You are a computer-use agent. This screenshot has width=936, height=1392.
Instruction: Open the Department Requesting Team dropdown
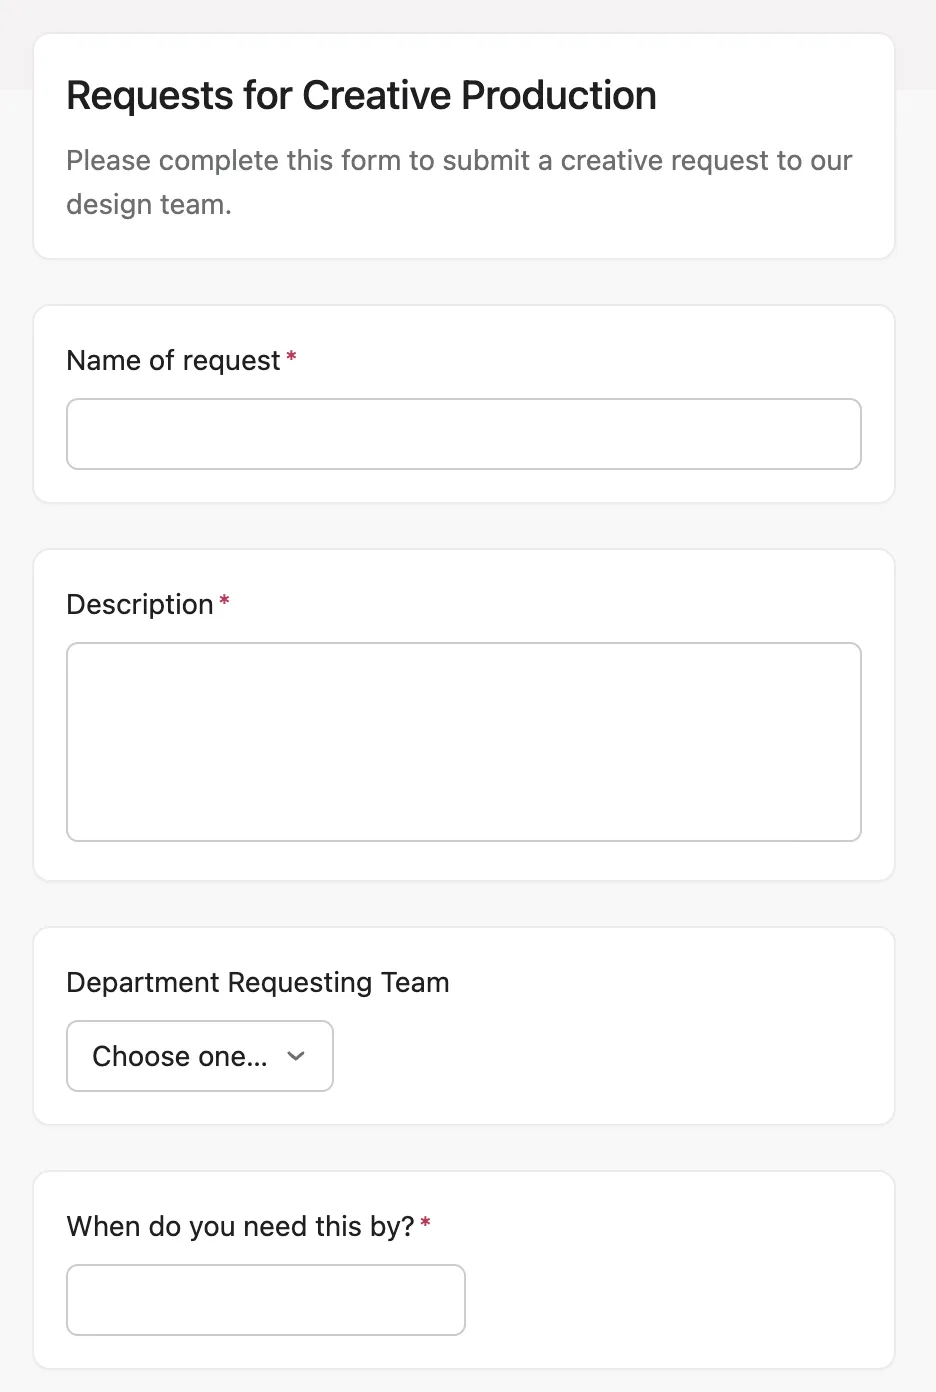(199, 1056)
